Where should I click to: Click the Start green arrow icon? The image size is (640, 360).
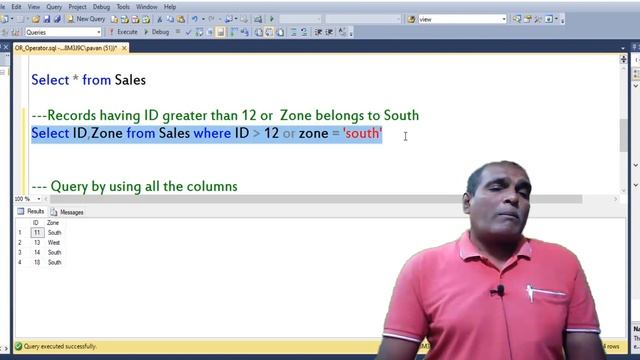coord(272,19)
